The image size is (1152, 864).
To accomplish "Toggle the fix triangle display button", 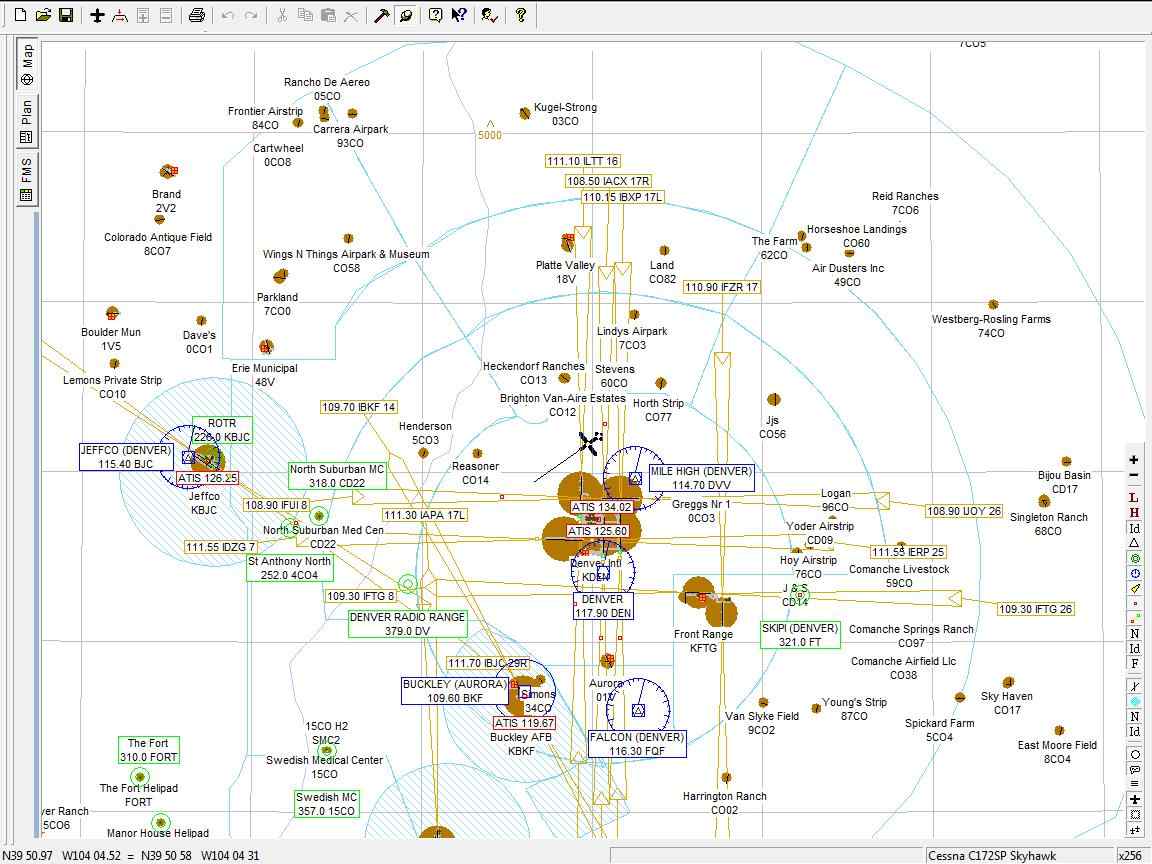I will click(x=1134, y=543).
